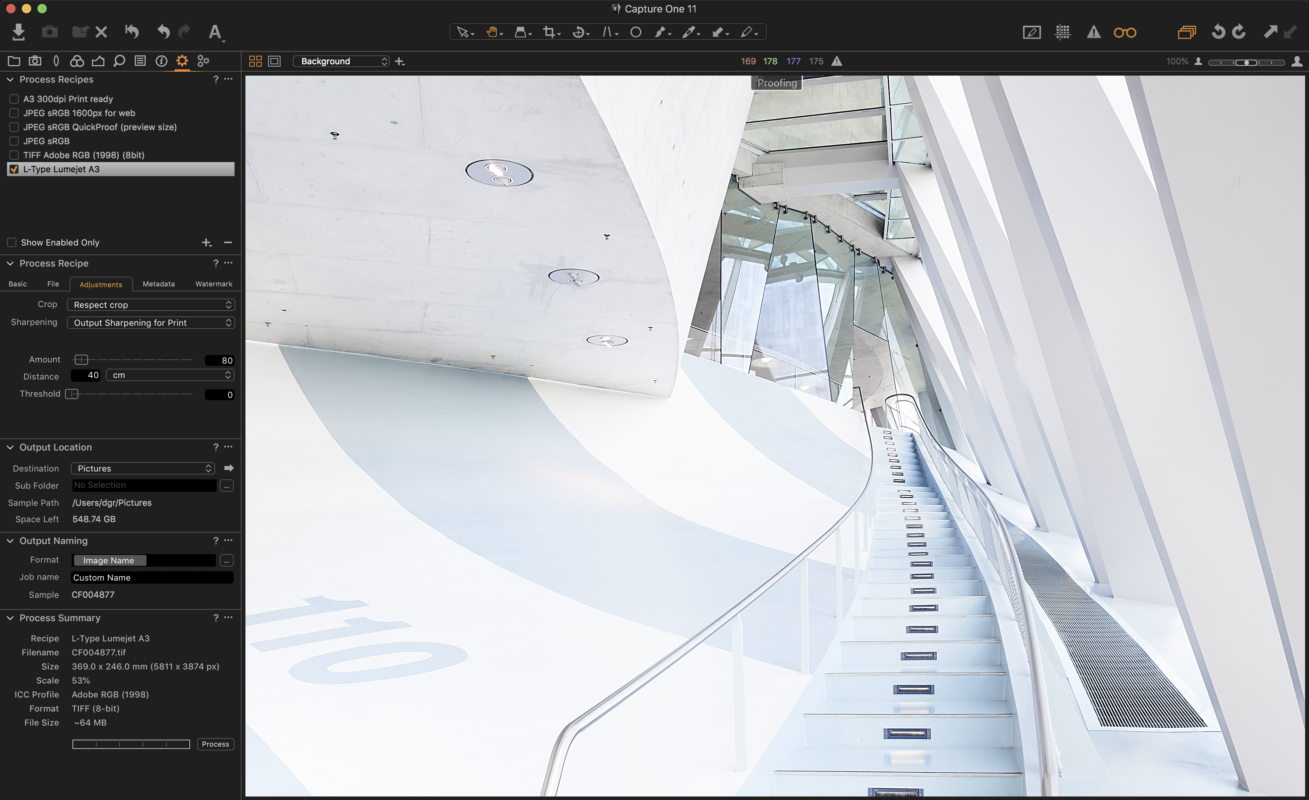
Task: Open the Destination dropdown showing Pictures
Action: pos(144,467)
